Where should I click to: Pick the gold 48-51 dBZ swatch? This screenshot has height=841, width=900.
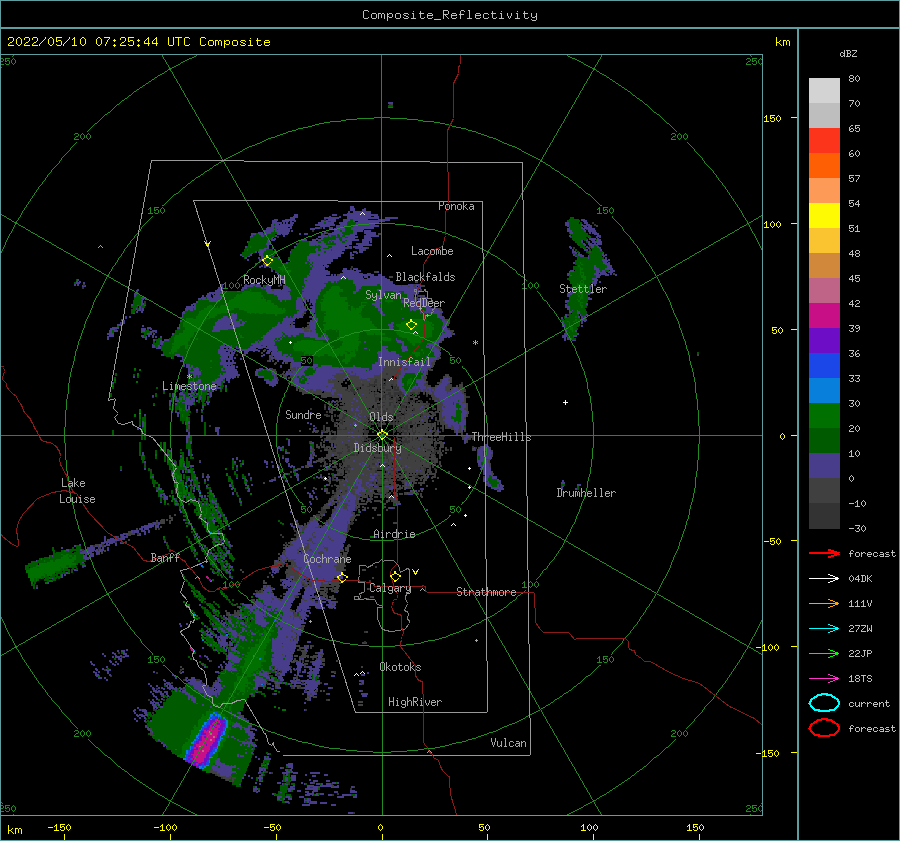pos(824,240)
